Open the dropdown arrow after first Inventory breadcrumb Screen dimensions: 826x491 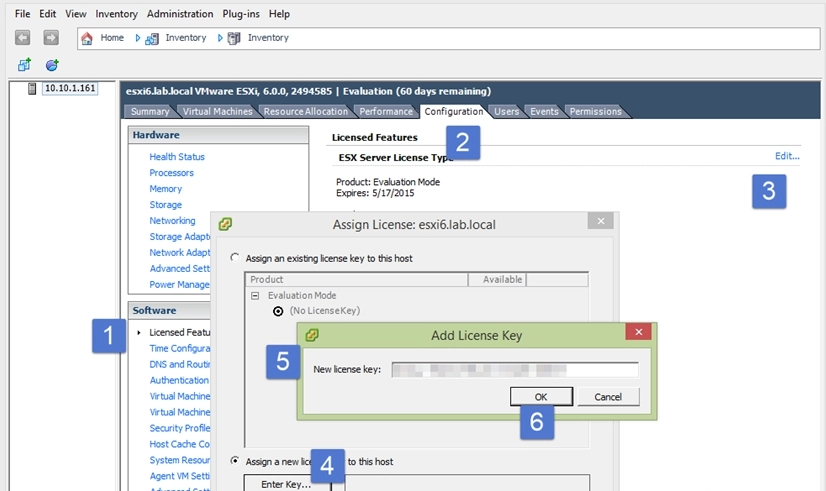point(220,38)
